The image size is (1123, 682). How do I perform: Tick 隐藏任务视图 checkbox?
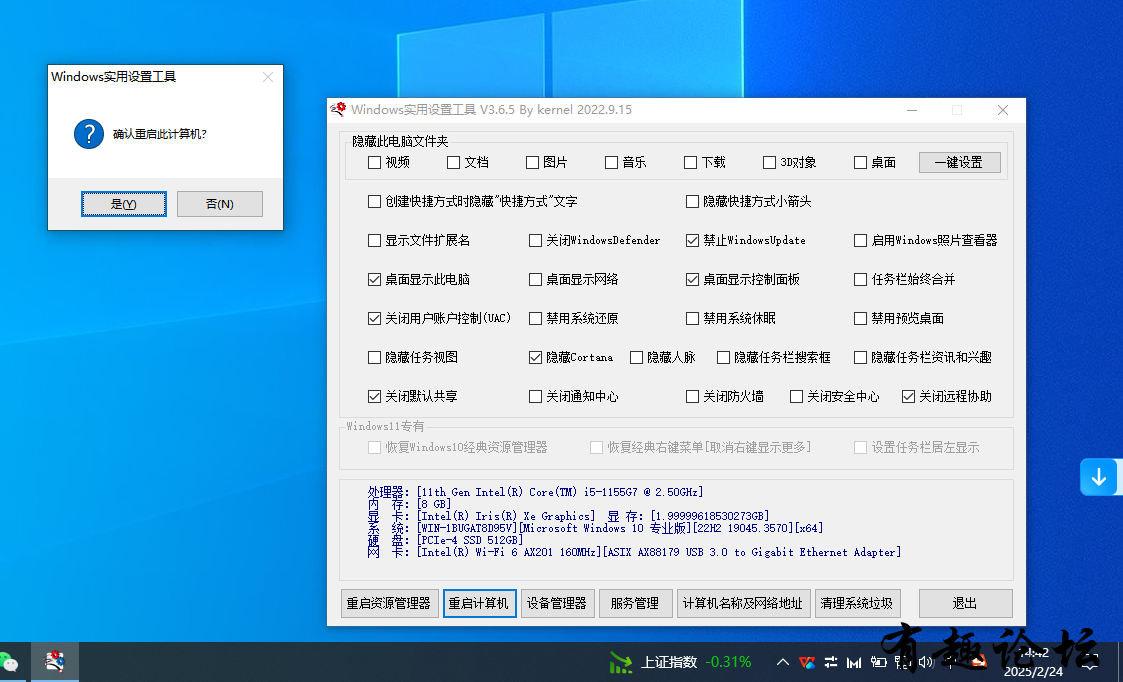point(374,357)
